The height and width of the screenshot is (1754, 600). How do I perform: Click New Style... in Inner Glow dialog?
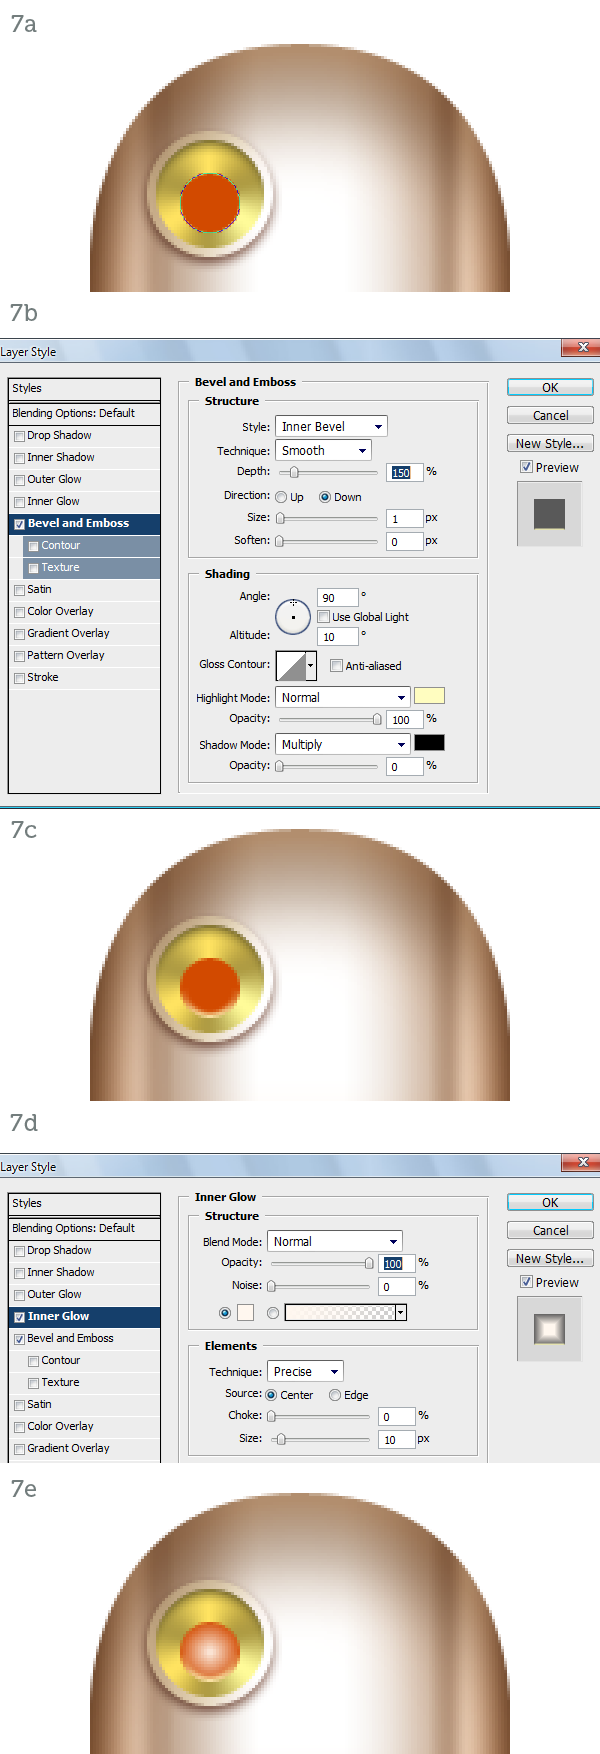550,1258
